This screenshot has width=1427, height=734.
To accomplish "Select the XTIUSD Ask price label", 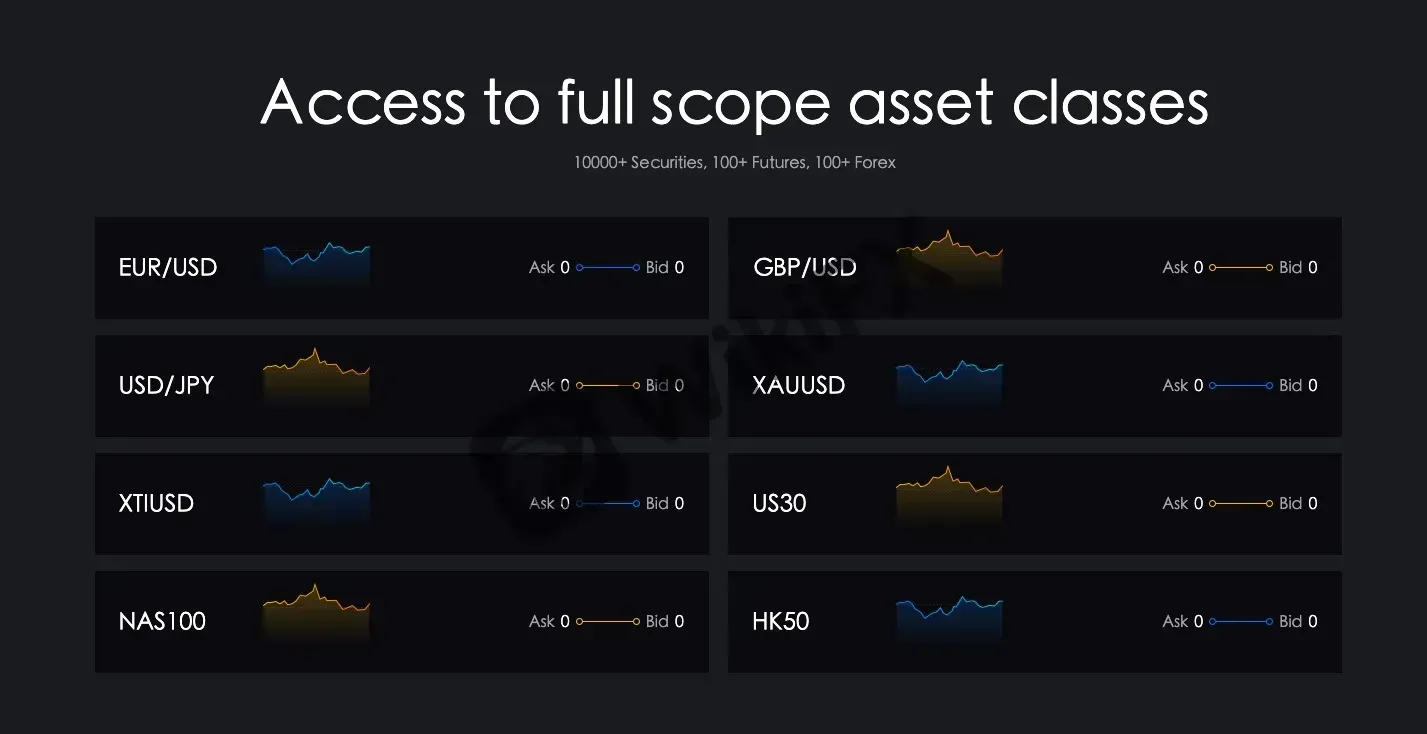I will point(549,503).
